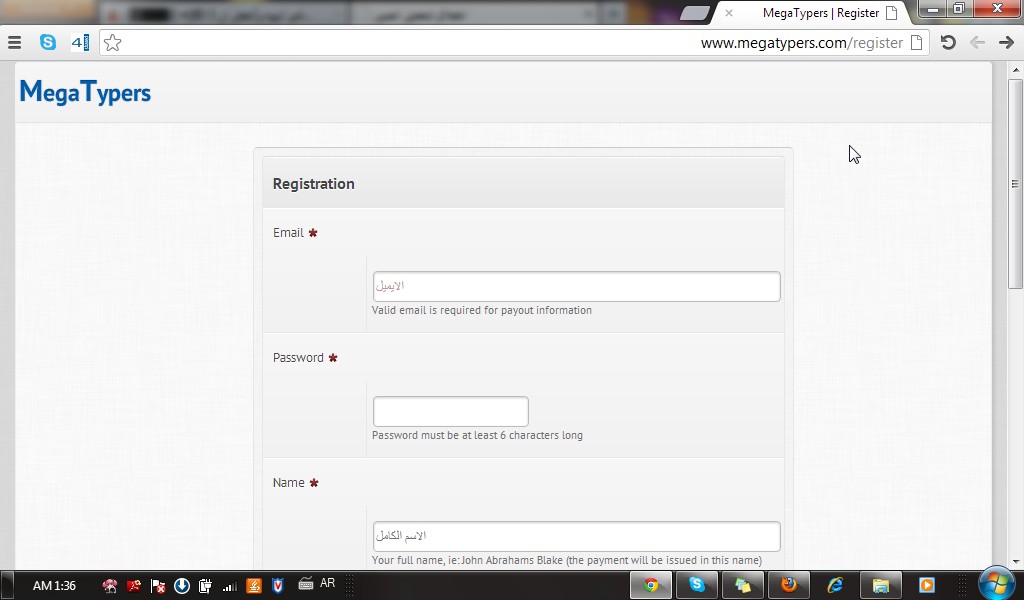The image size is (1024, 600).
Task: Bookmark this page with the star icon
Action: coord(113,43)
